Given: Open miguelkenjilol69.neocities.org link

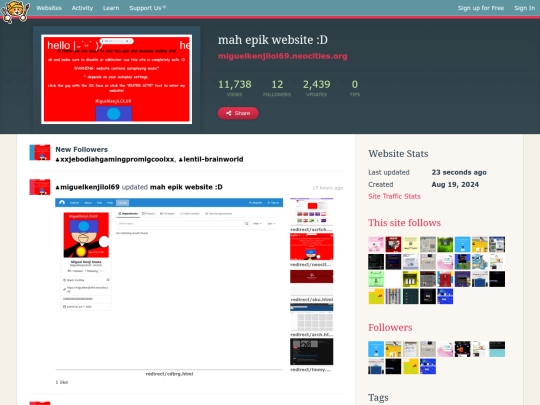Looking at the screenshot, I should click(282, 56).
